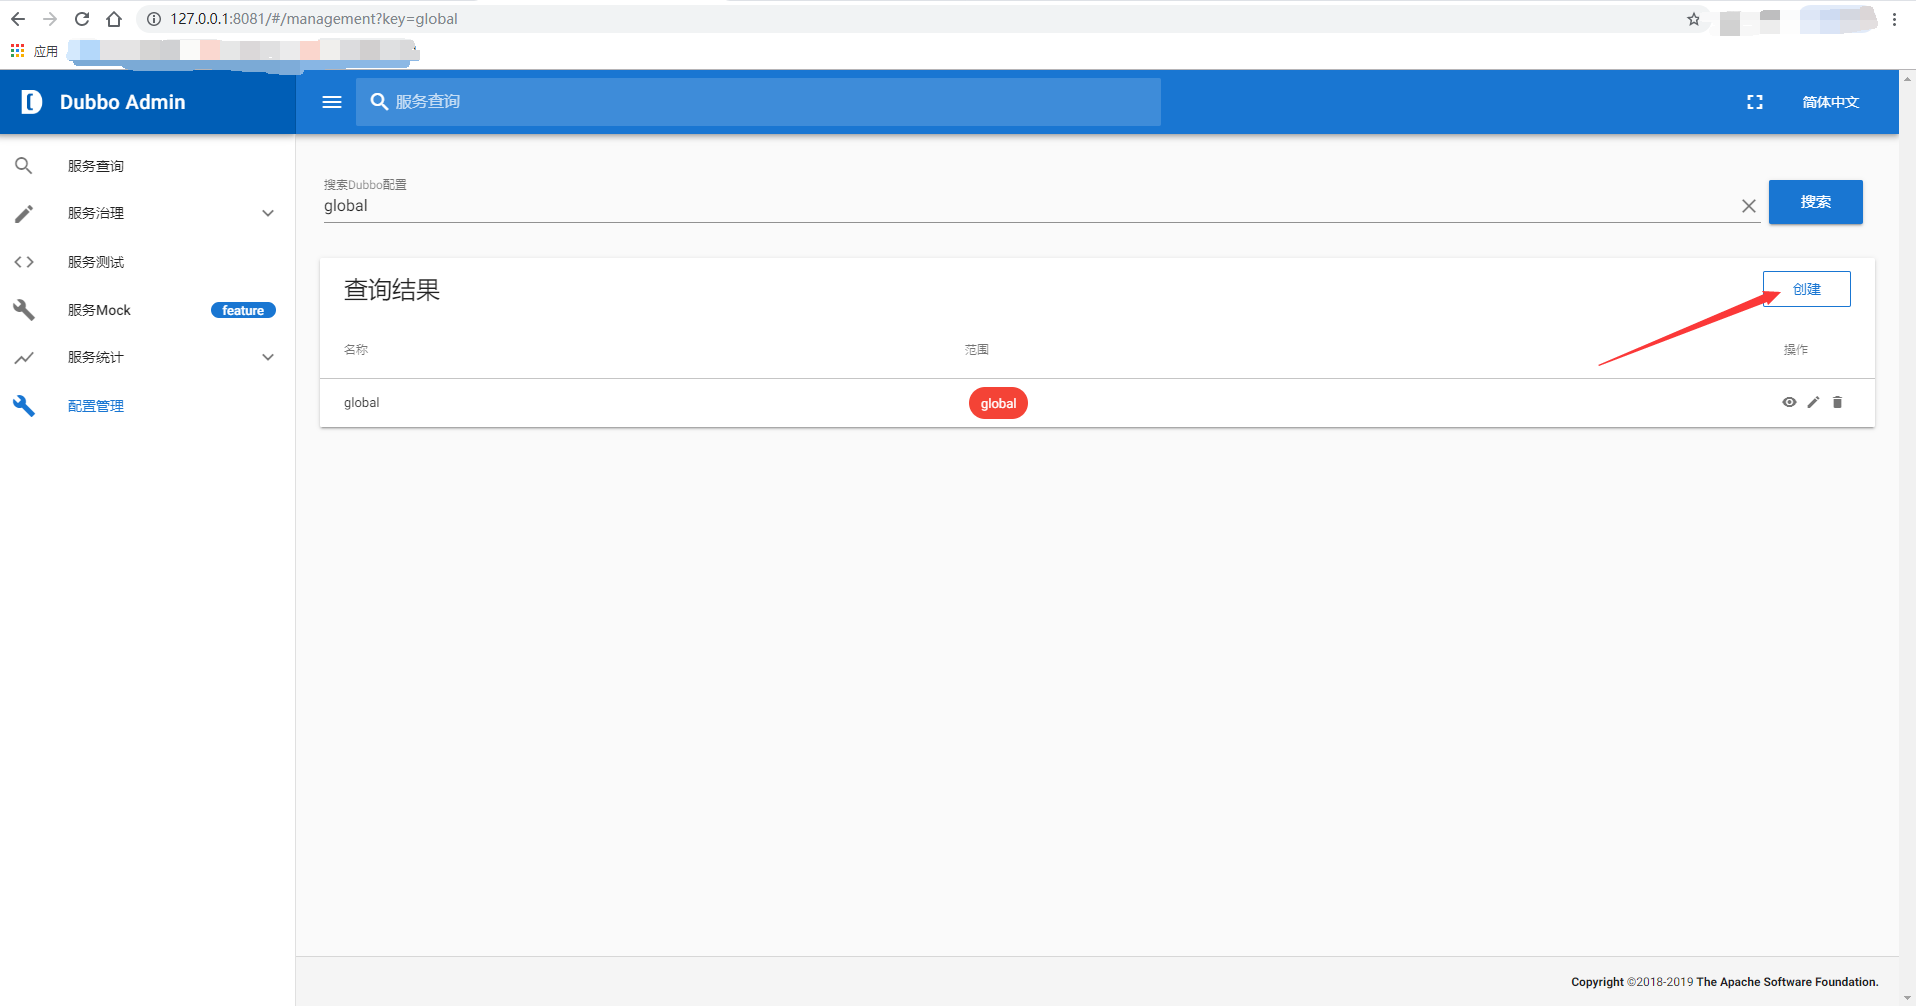Click the red global scope chip
The width and height of the screenshot is (1916, 1006).
pos(998,403)
